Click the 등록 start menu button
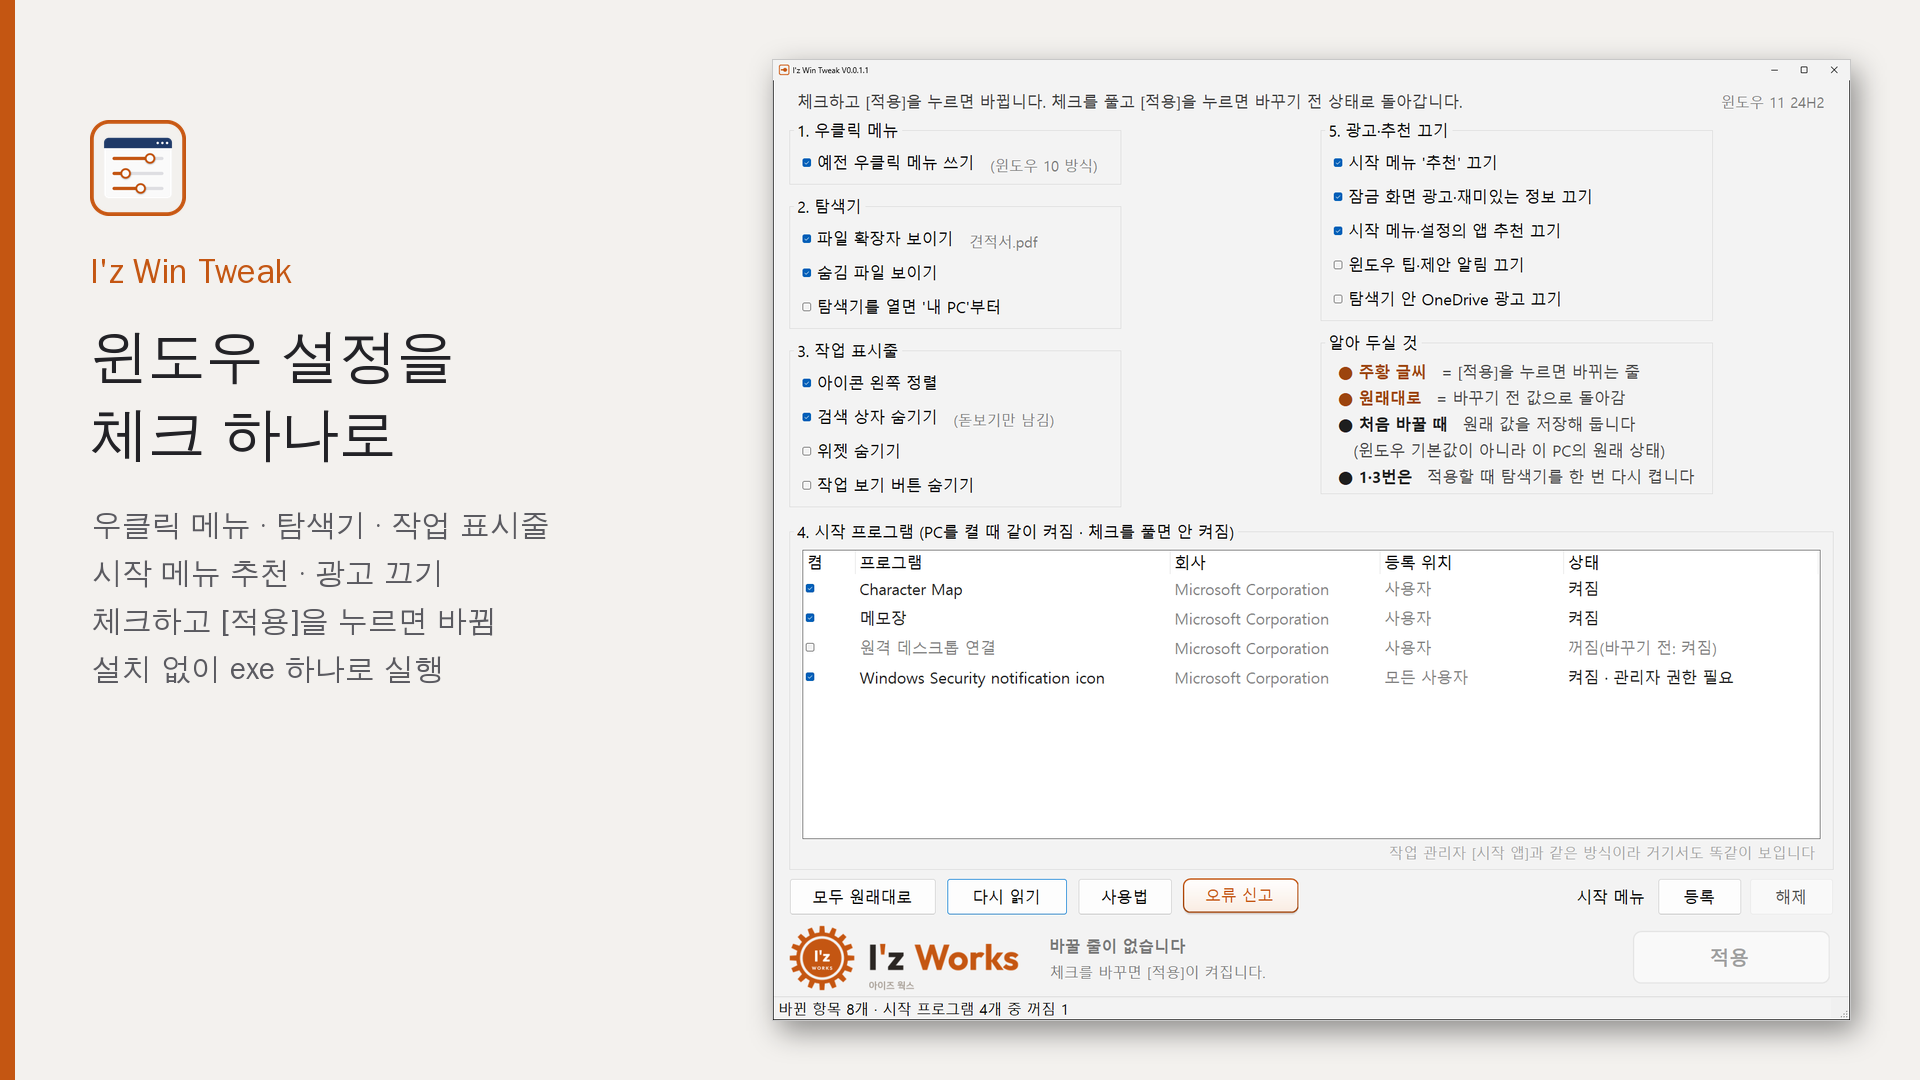This screenshot has height=1080, width=1920. coord(1699,897)
